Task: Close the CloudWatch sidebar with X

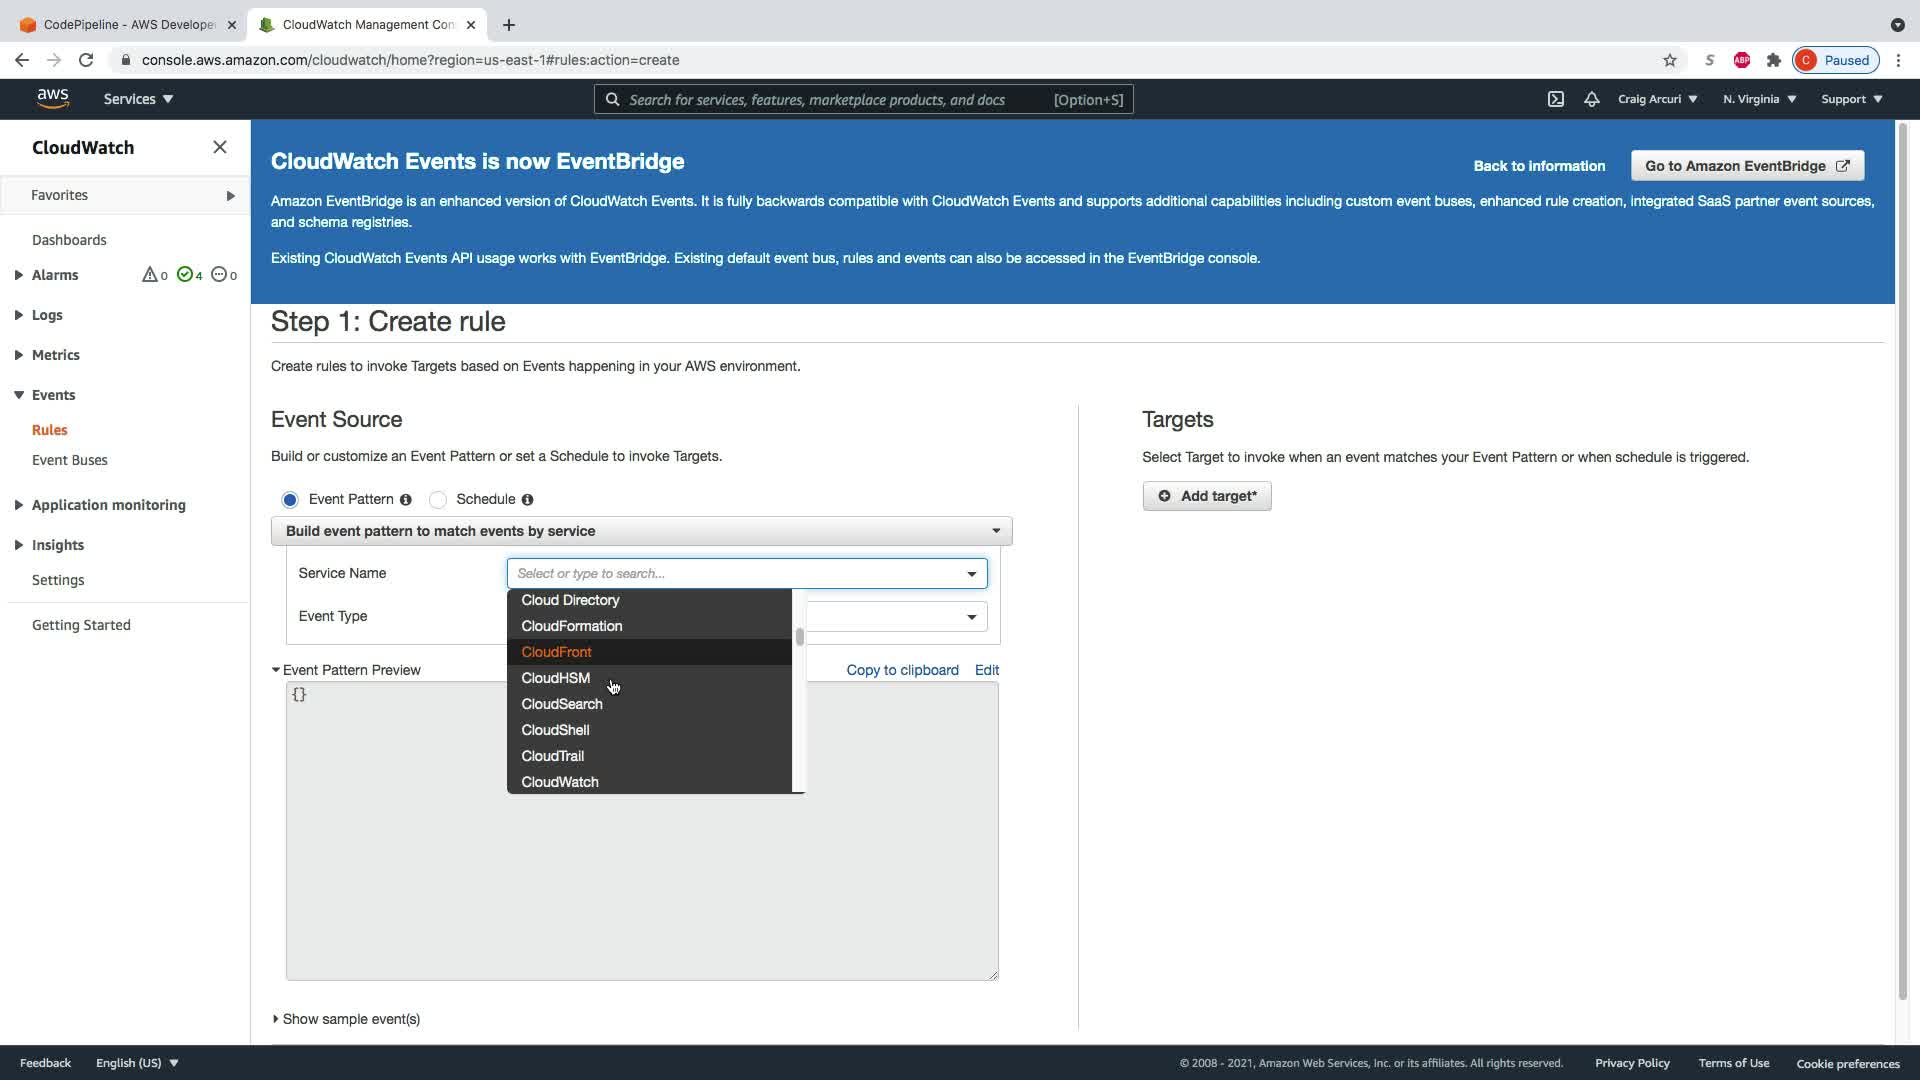Action: click(x=220, y=147)
